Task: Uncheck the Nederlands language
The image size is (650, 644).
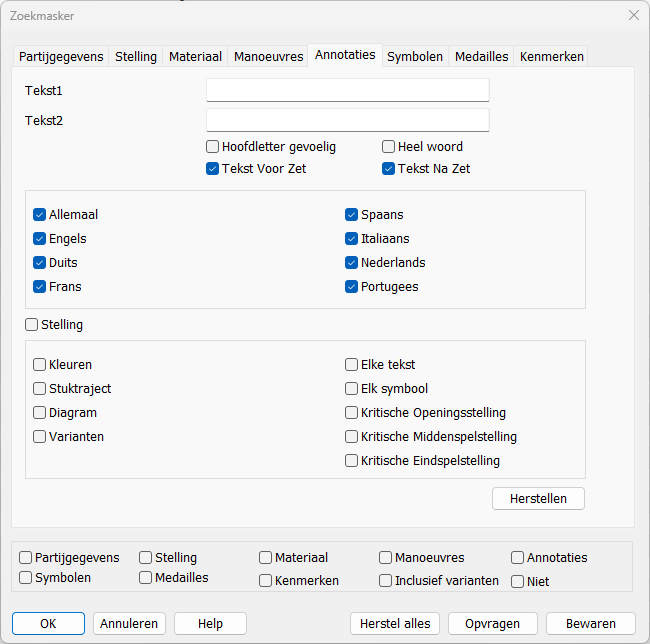Action: coord(352,262)
